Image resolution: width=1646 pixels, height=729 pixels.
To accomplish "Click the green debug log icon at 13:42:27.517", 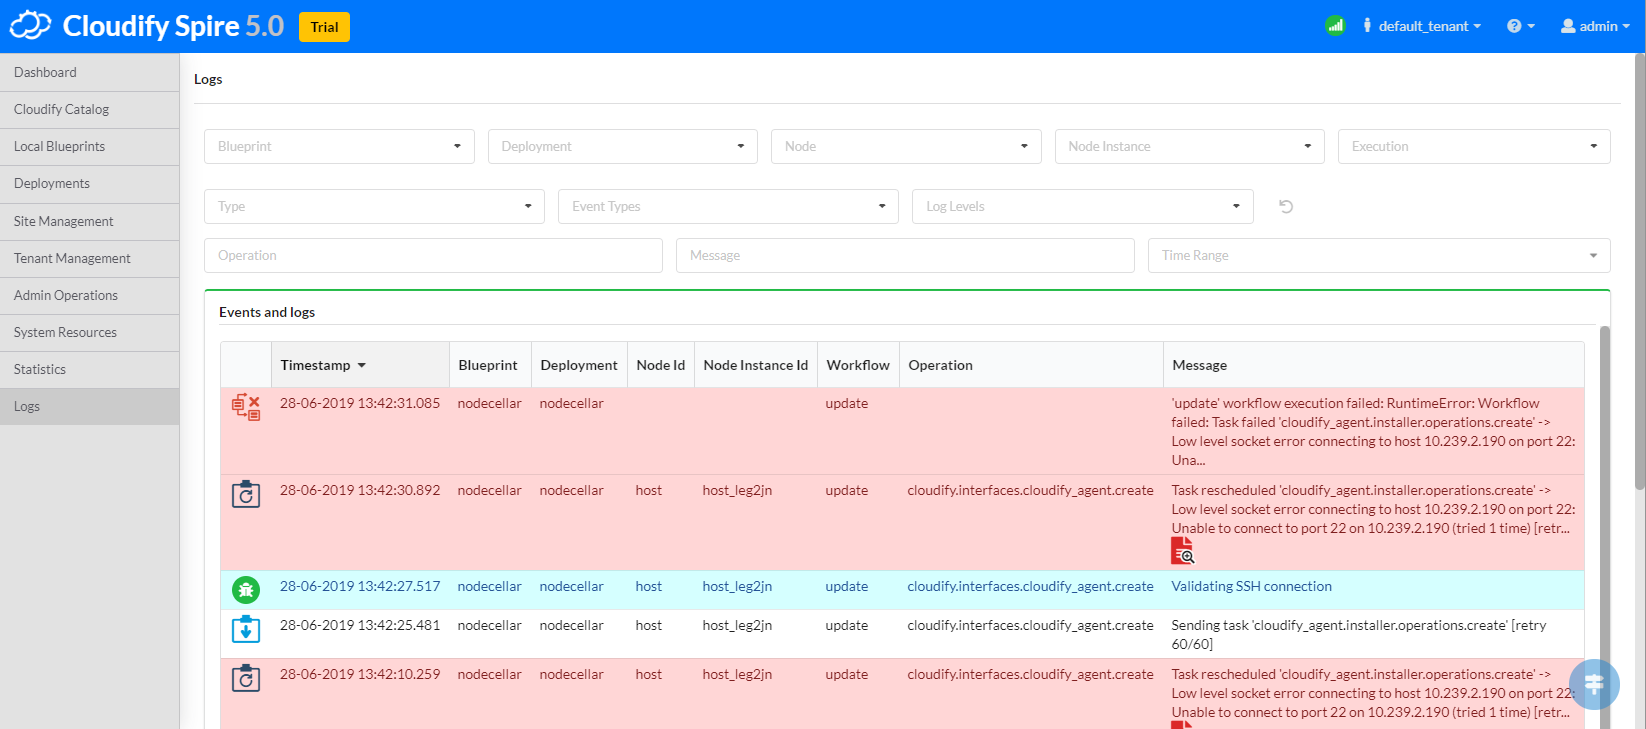I will click(246, 590).
